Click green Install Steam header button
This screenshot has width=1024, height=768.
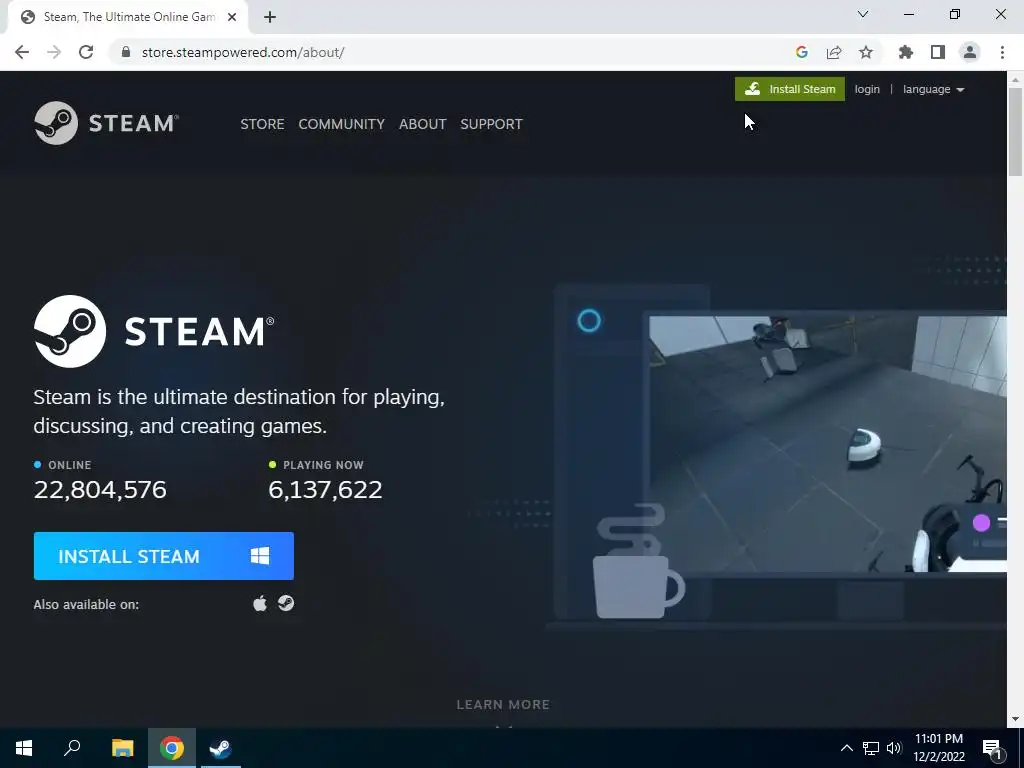point(790,89)
